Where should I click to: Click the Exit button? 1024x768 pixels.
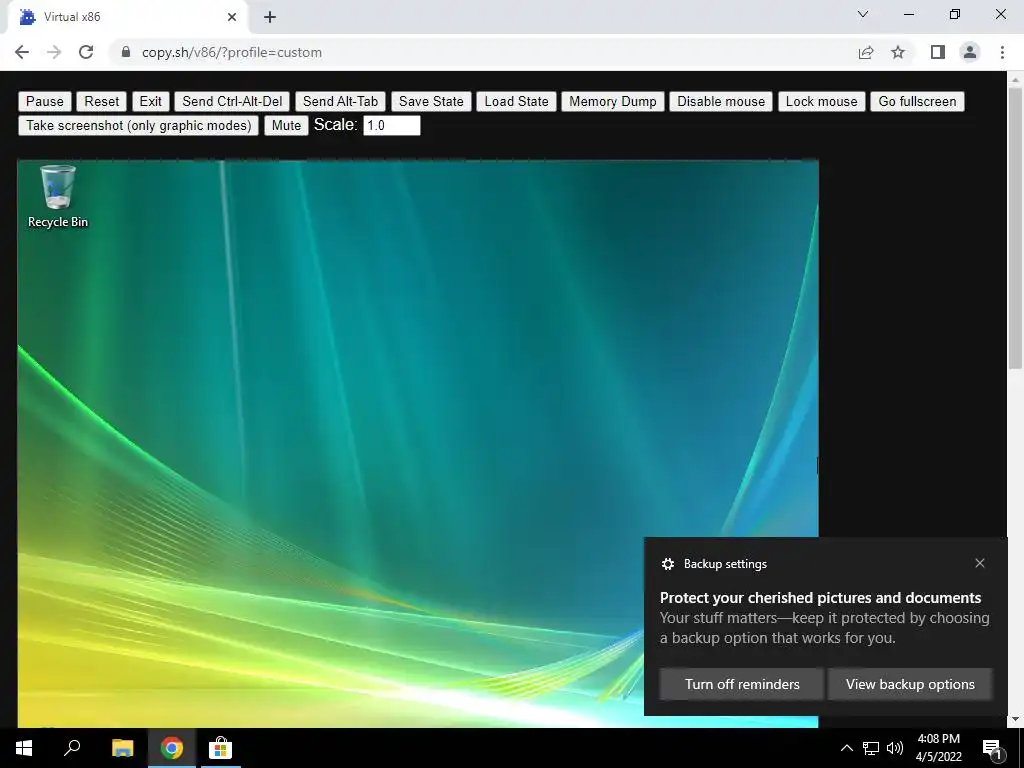pos(150,101)
